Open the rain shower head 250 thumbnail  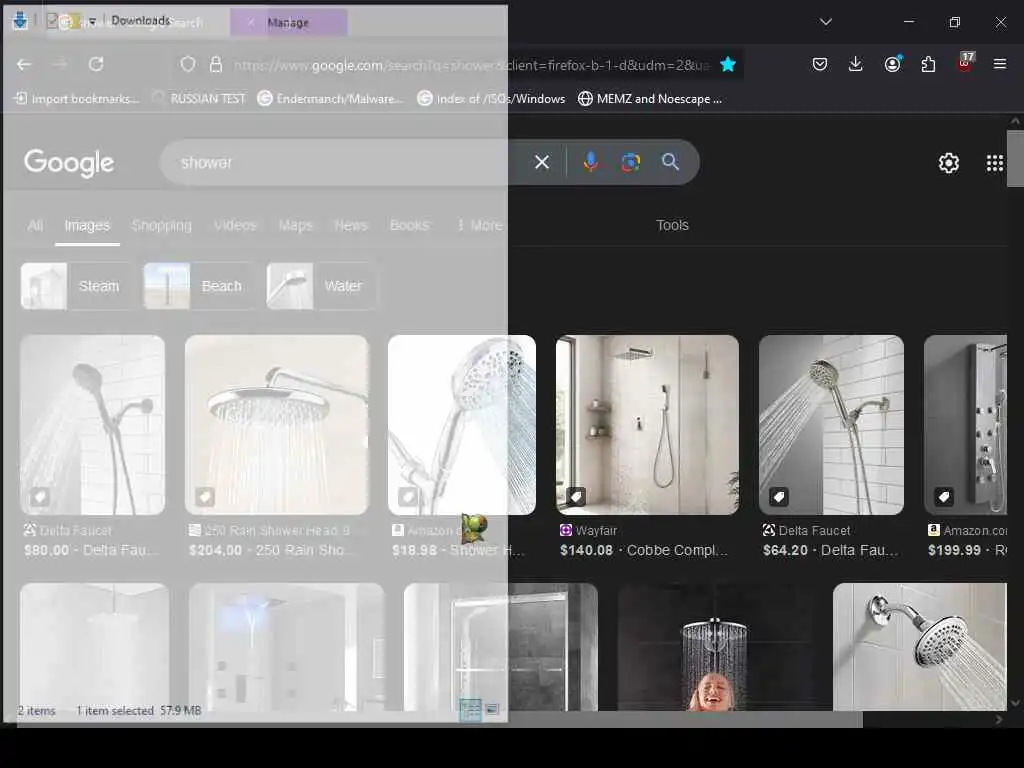[x=276, y=424]
